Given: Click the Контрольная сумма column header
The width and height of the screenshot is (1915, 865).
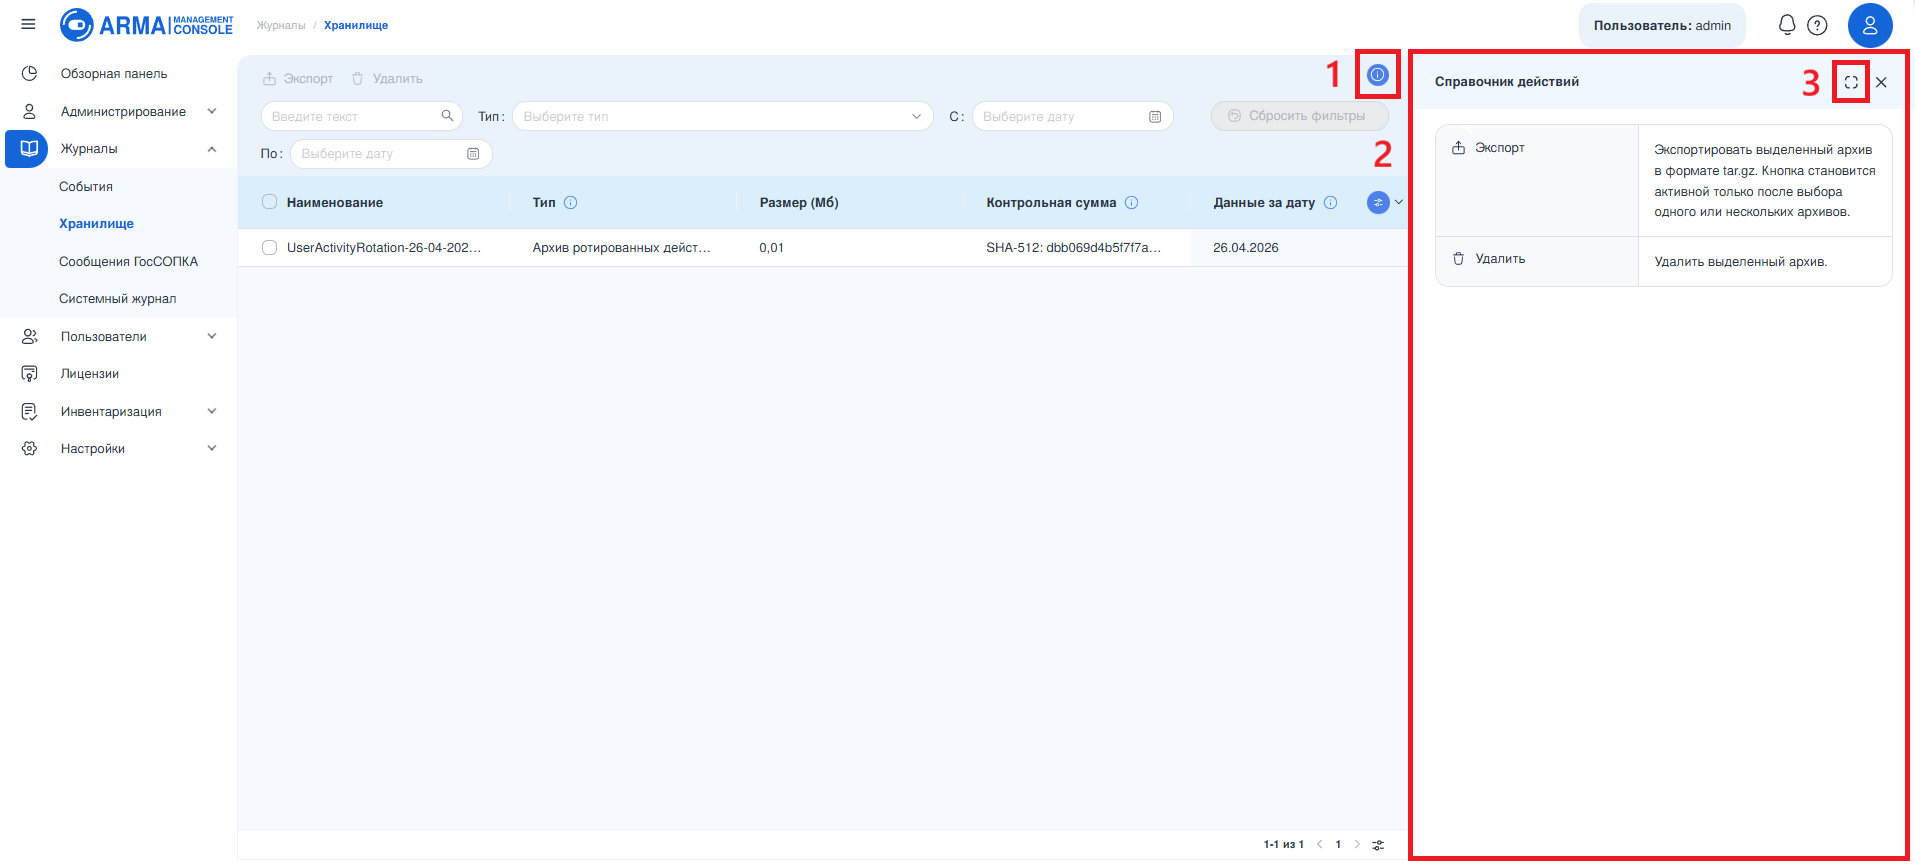Looking at the screenshot, I should [1051, 203].
